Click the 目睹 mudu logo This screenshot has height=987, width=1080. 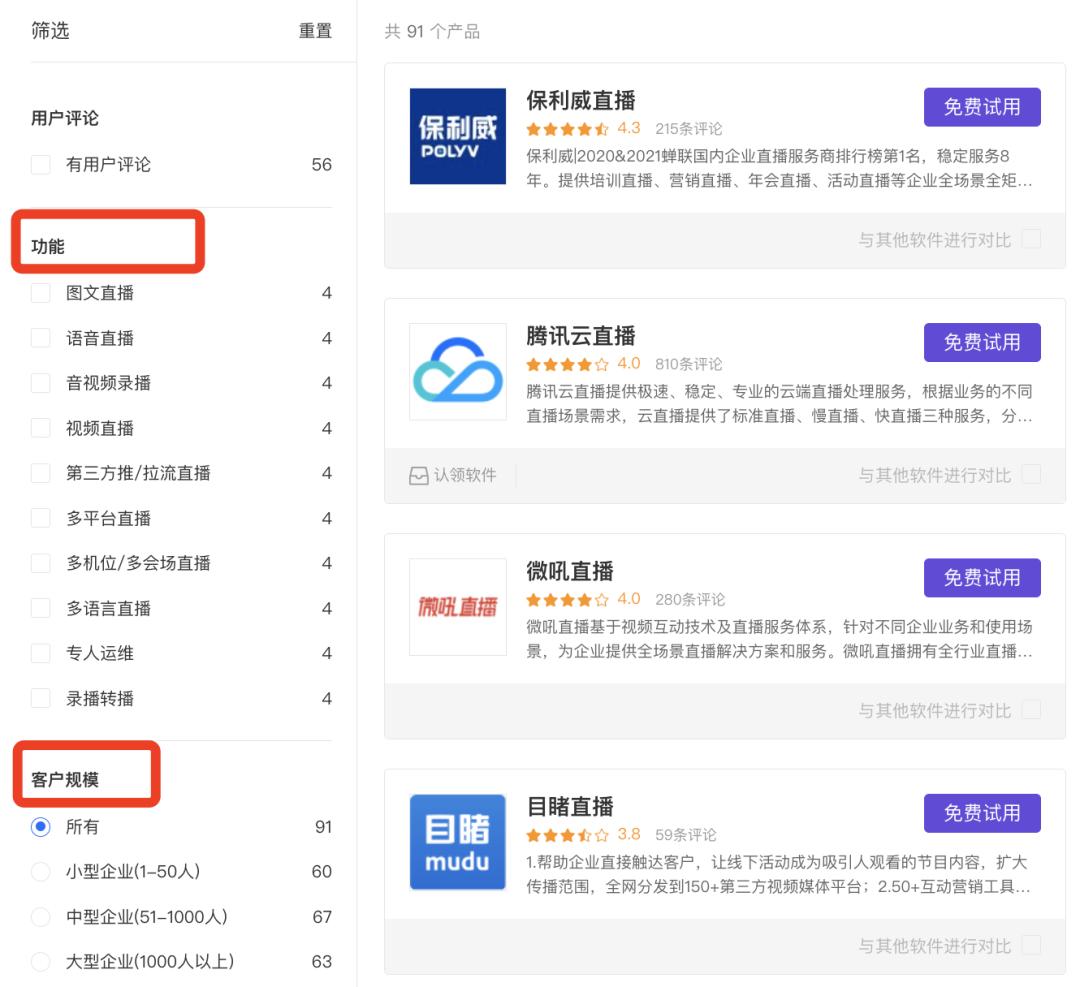[x=457, y=842]
